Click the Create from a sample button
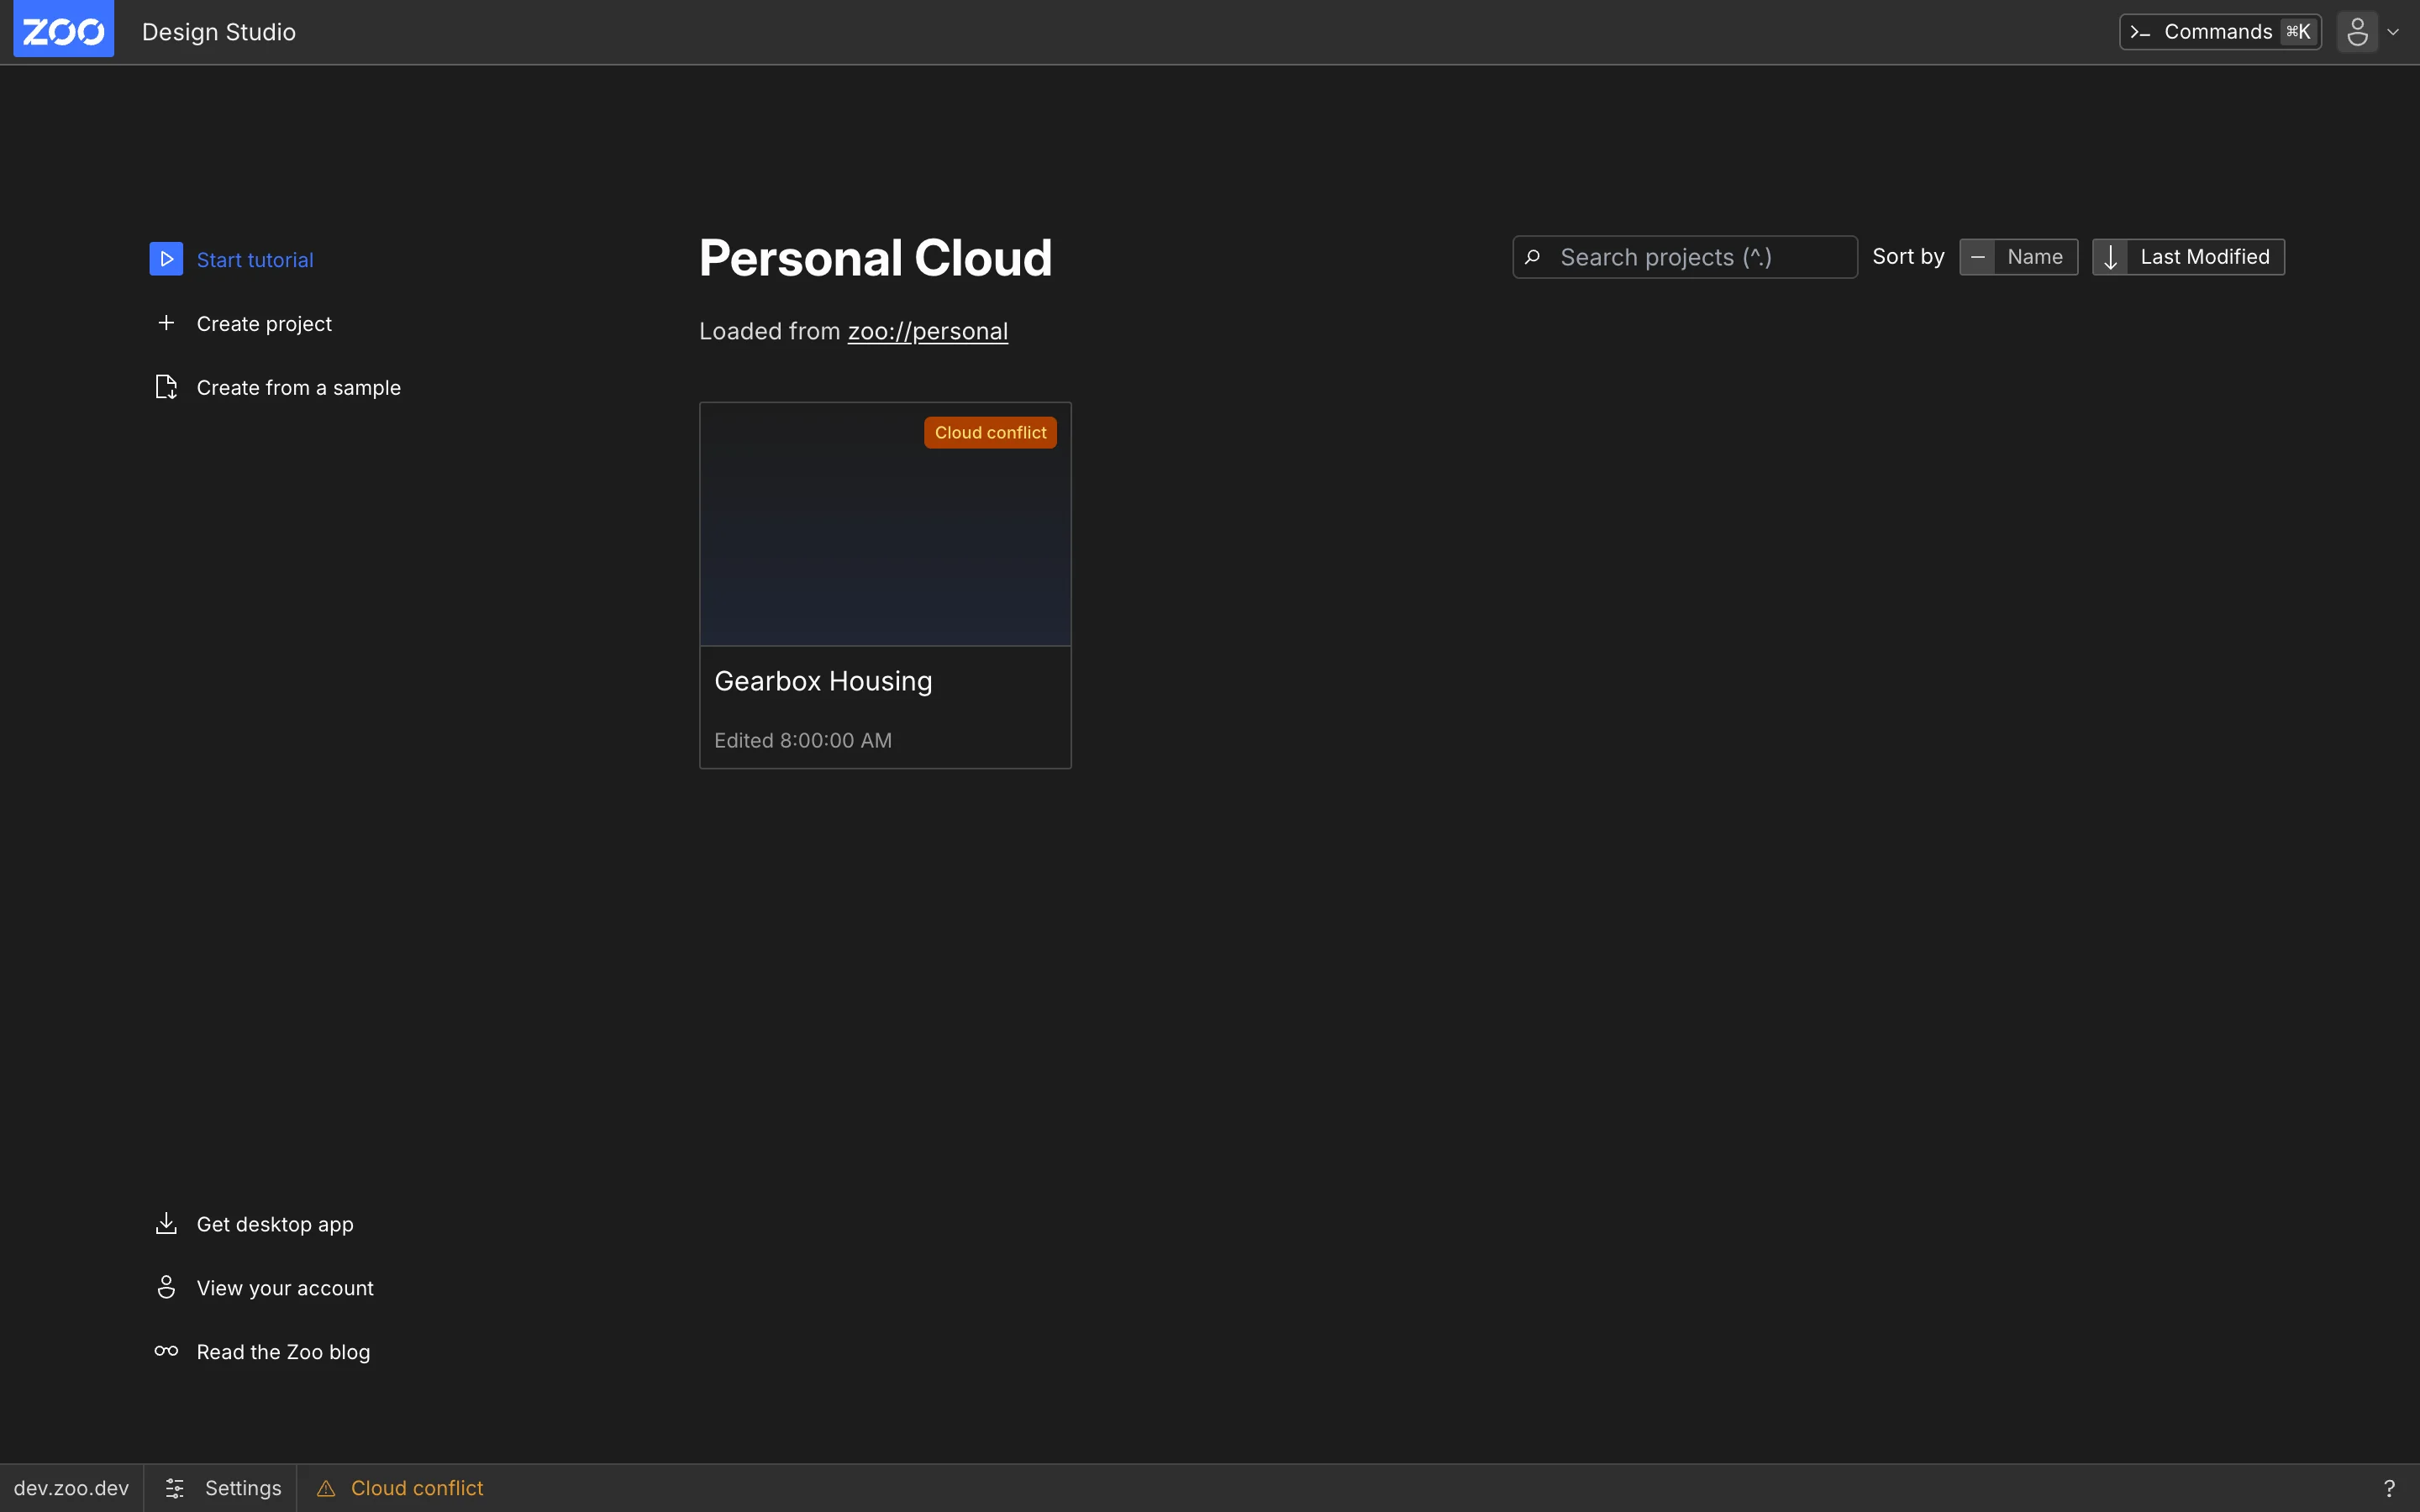Screen dimensions: 2420x1512 coord(277,387)
